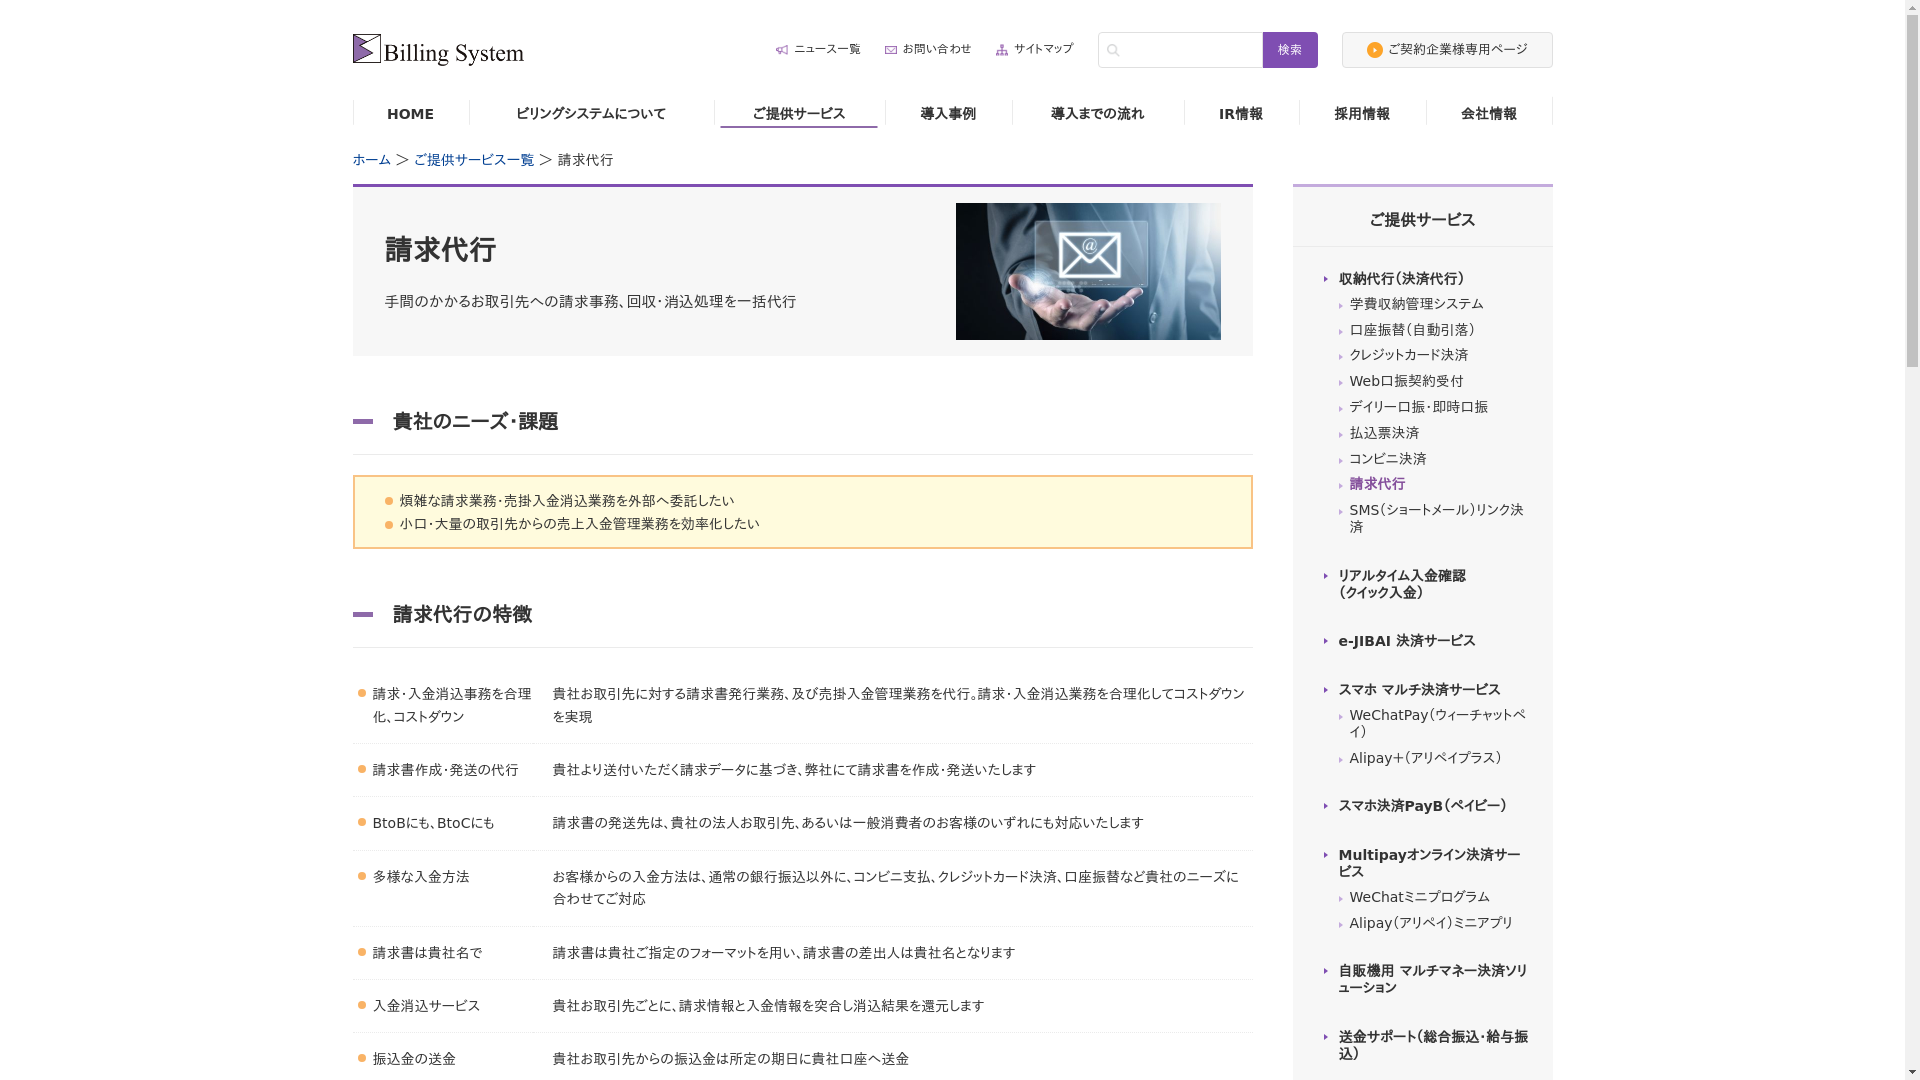Open SMS(ショートメール)リンク決済 in the sidebar
Viewport: 1920px width, 1080px height.
pyautogui.click(x=1436, y=518)
